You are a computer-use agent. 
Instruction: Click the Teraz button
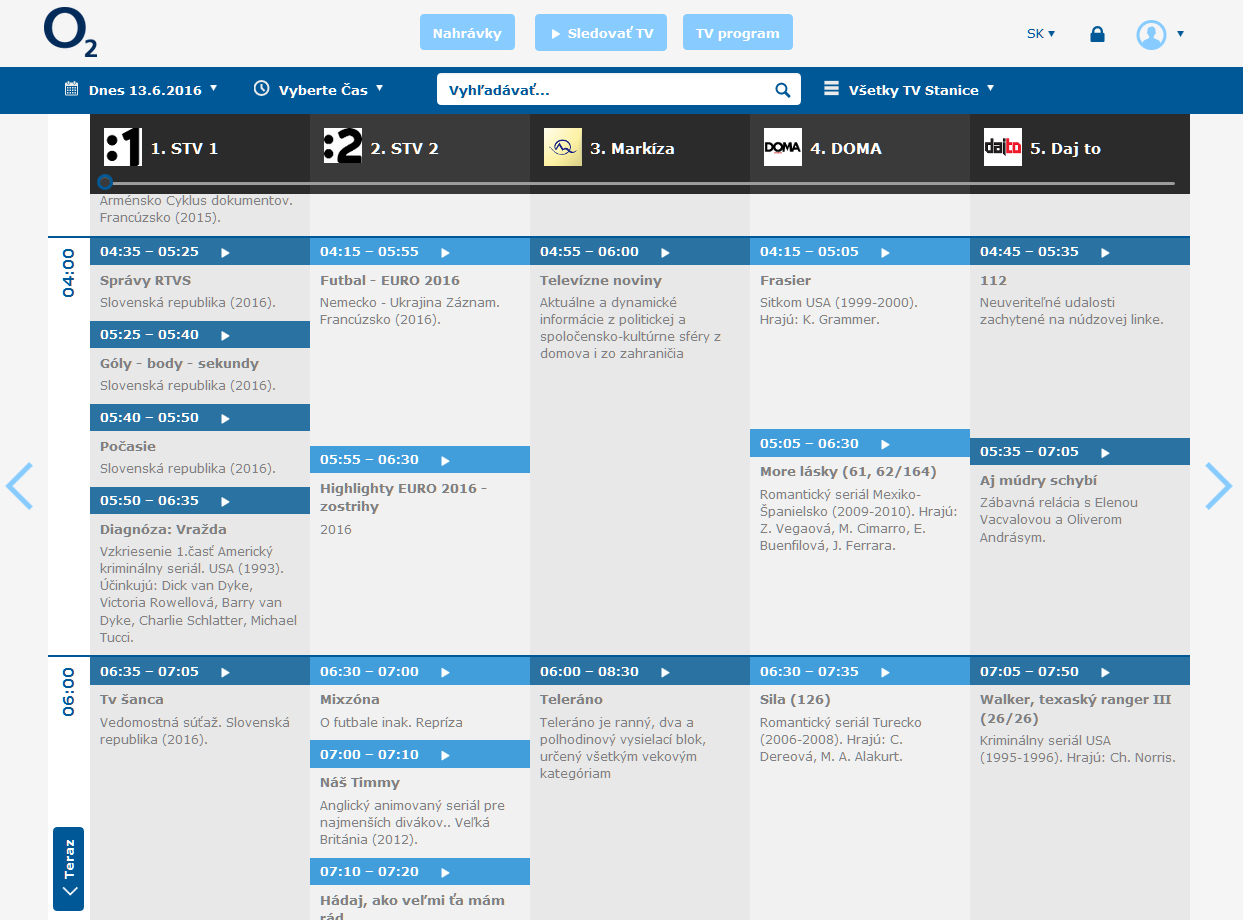(68, 868)
